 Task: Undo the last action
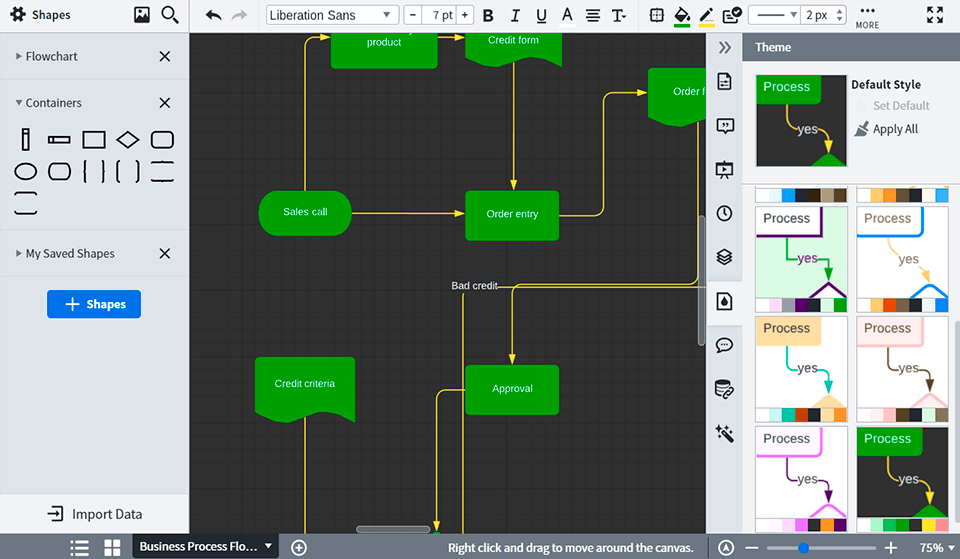coord(213,15)
